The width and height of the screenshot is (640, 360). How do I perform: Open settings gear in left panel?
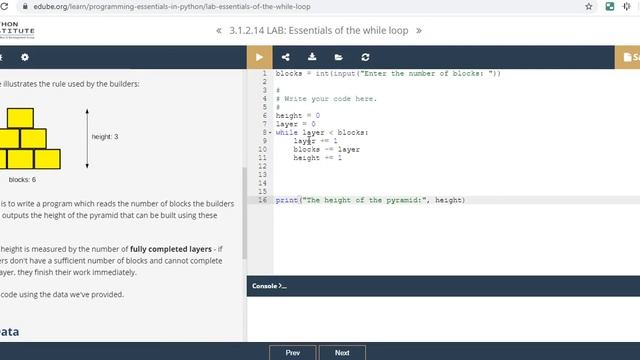25,57
